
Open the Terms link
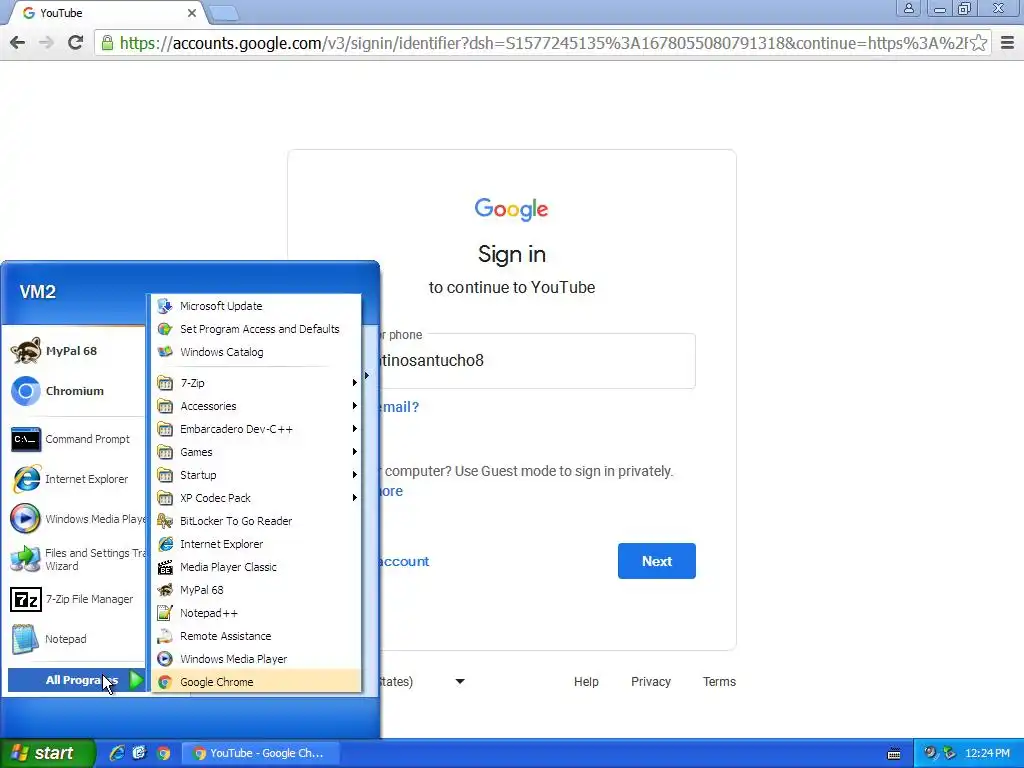click(719, 682)
